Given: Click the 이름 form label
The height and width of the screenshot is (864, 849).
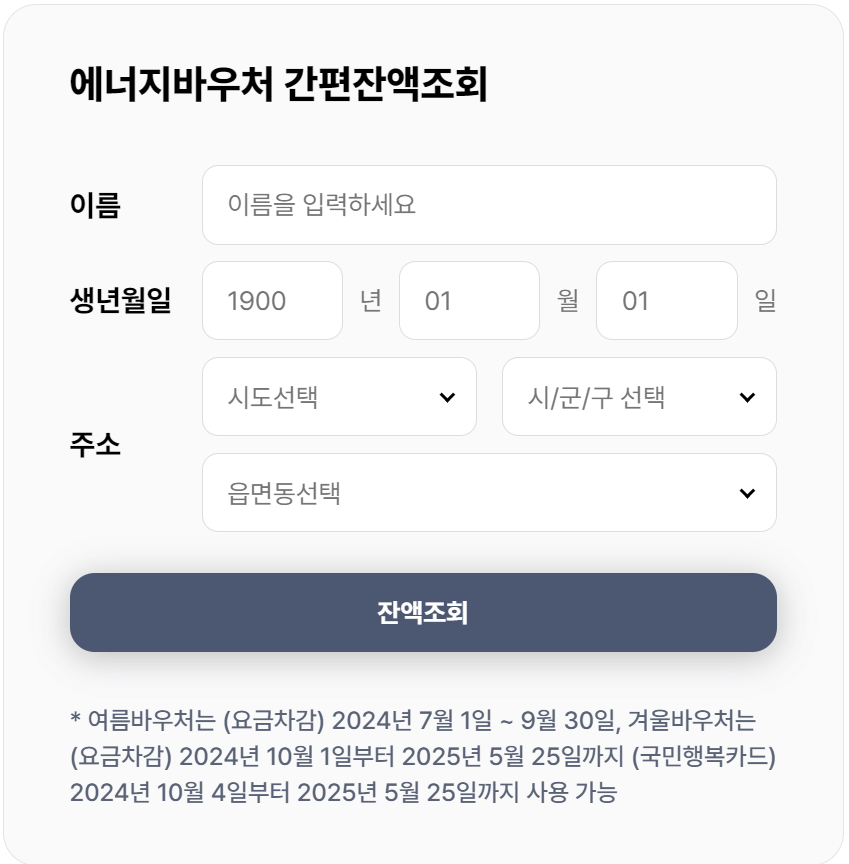Looking at the screenshot, I should coord(93,205).
